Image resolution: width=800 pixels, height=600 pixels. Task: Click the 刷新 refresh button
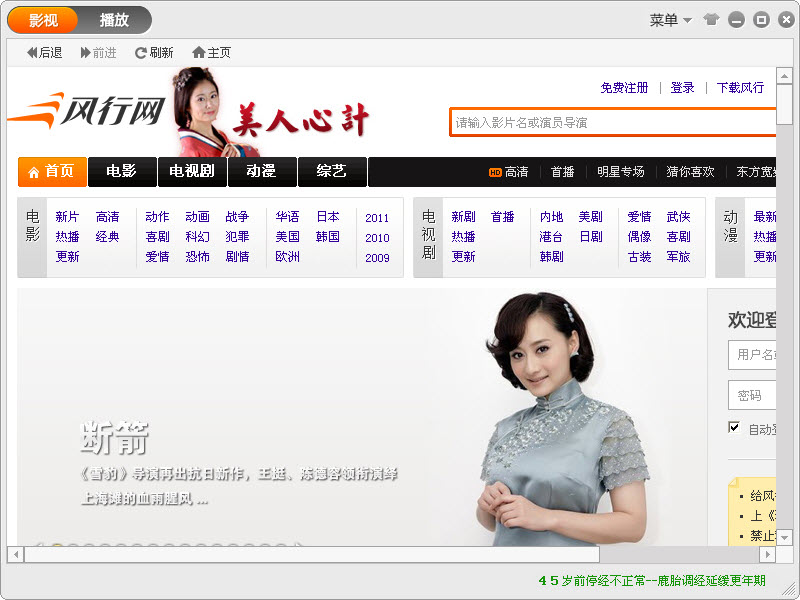coord(154,53)
